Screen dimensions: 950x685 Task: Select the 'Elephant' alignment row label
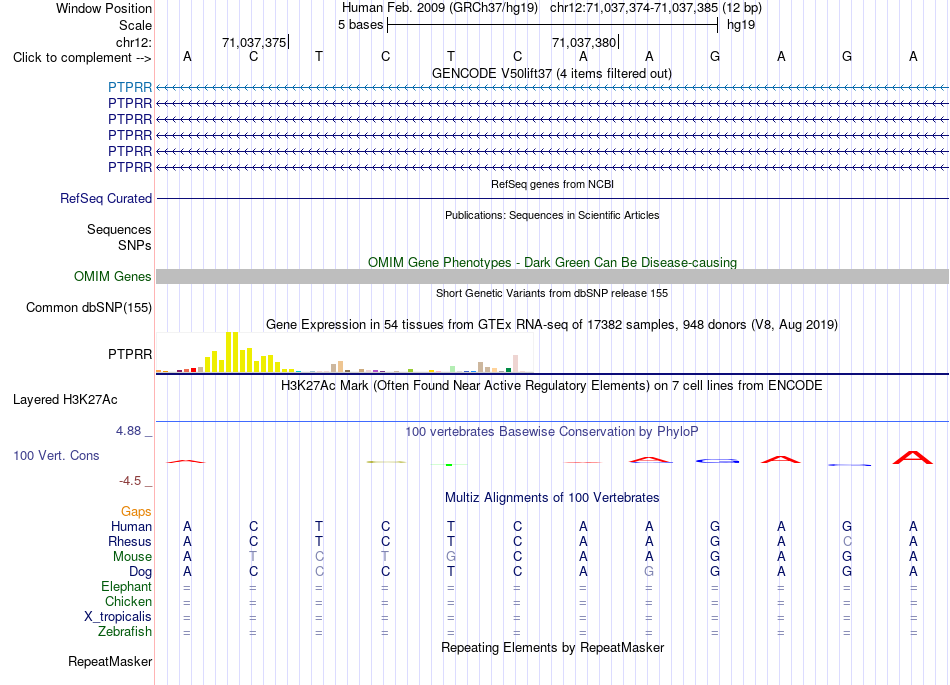click(x=126, y=586)
